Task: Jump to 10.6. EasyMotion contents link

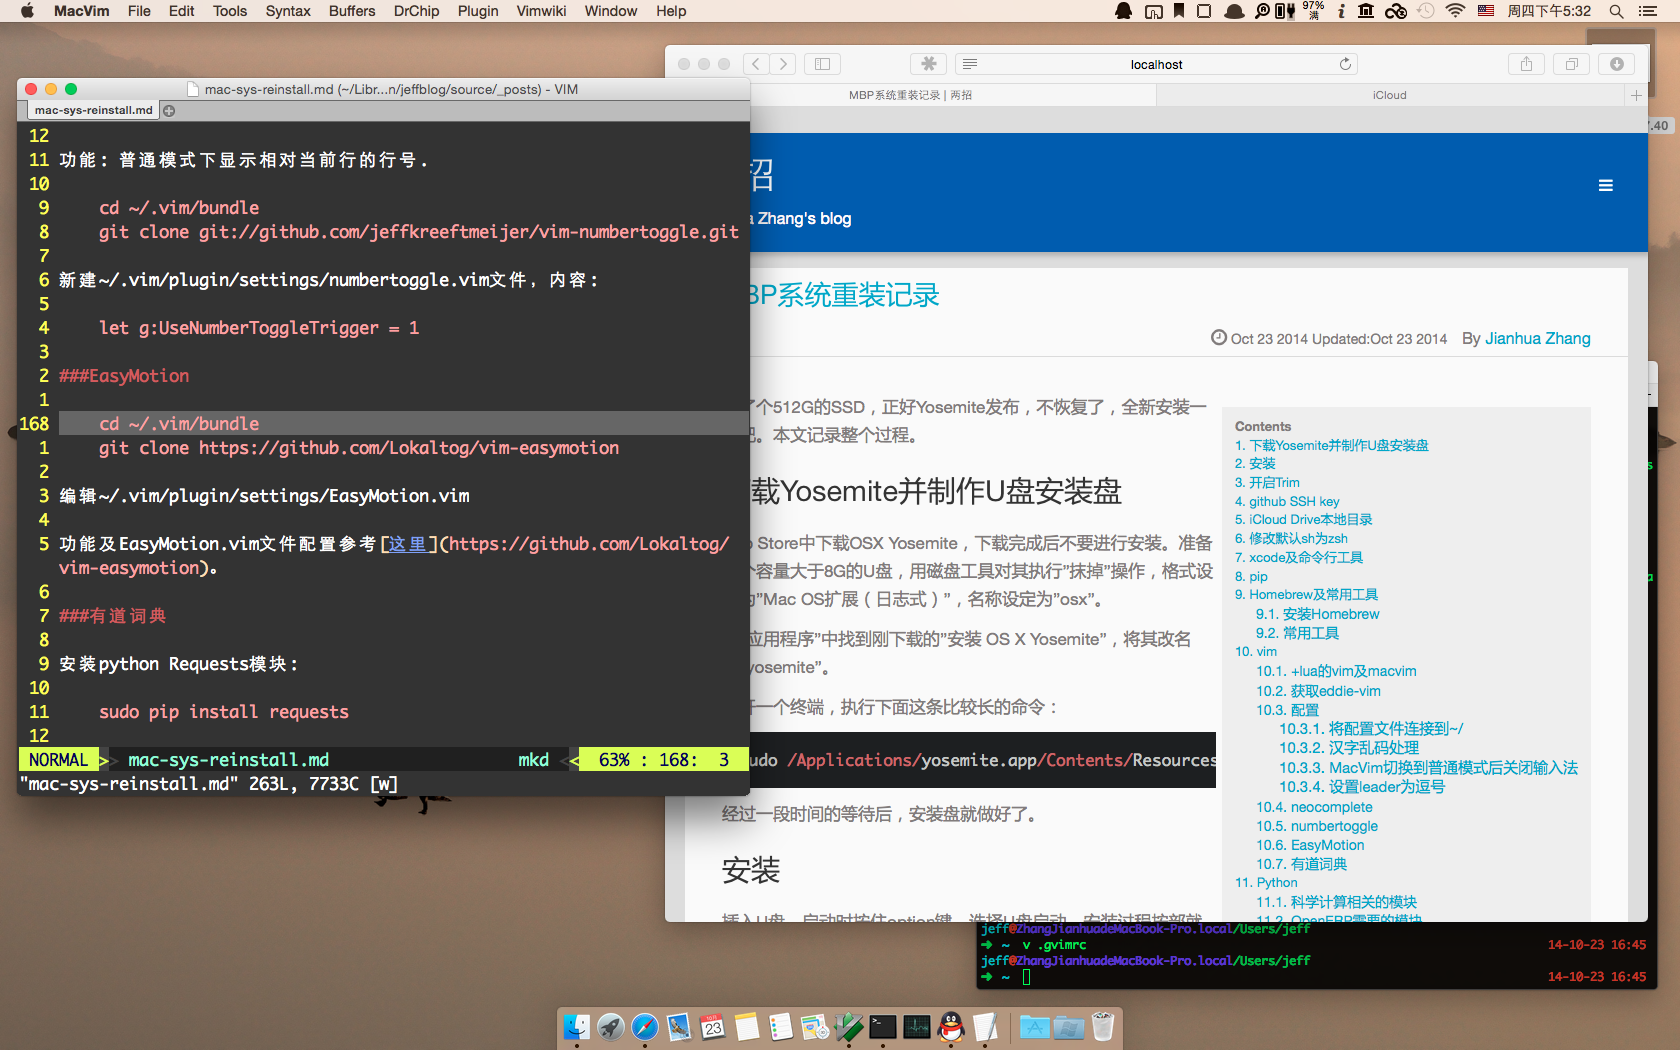Action: point(1310,845)
